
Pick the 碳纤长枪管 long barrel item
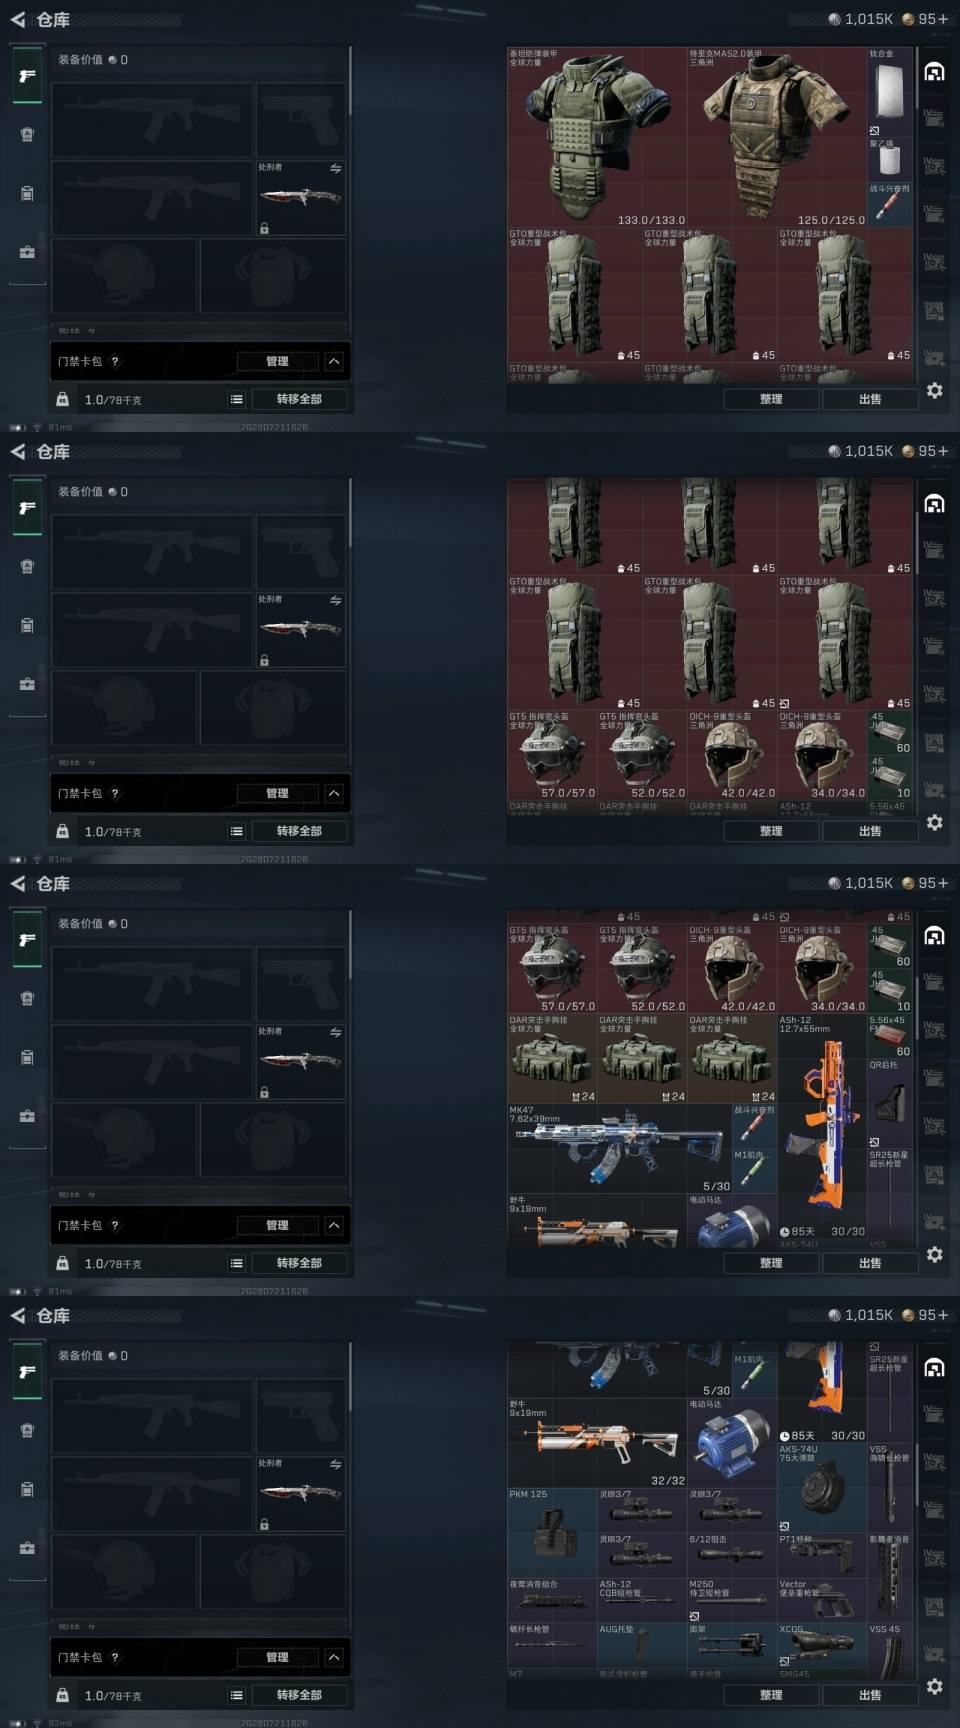tap(552, 1646)
